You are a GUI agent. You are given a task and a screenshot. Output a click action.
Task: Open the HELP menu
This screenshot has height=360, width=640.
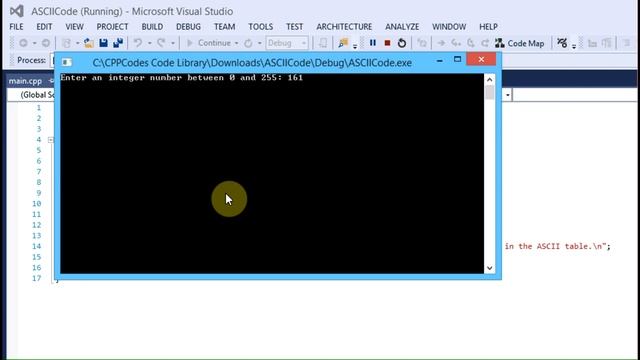click(488, 27)
